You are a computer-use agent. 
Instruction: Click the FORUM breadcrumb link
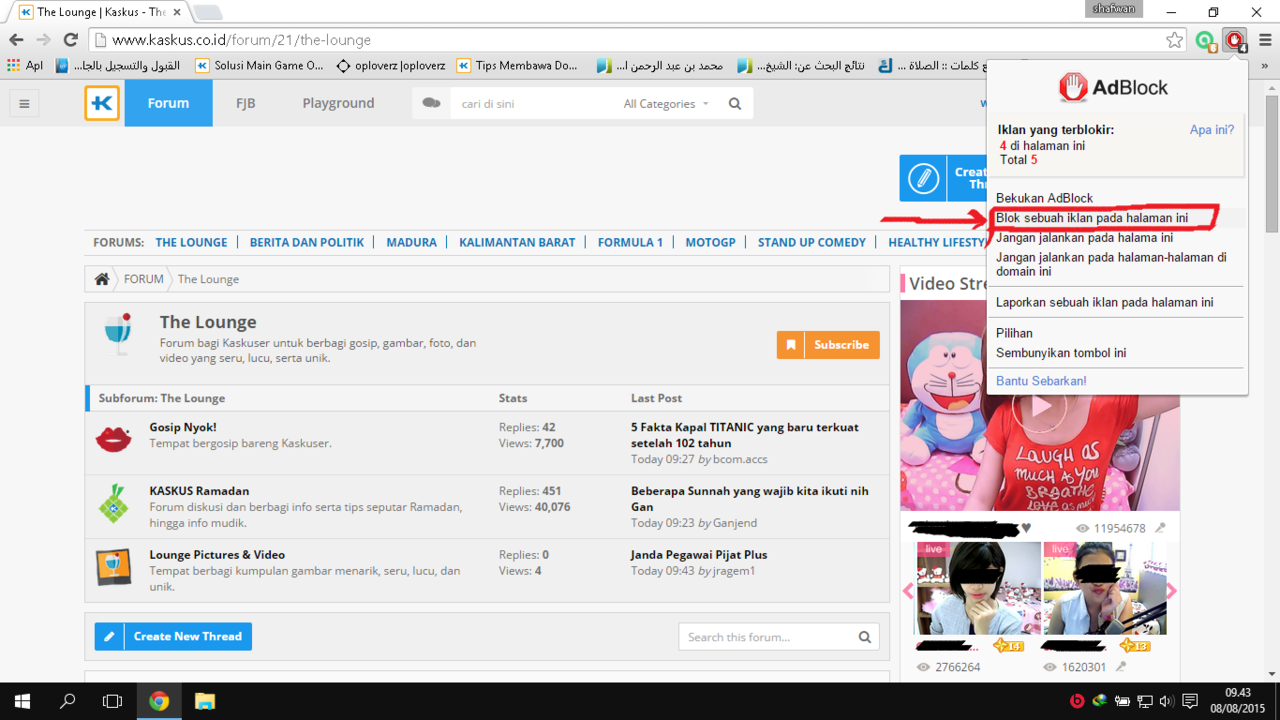click(x=143, y=279)
